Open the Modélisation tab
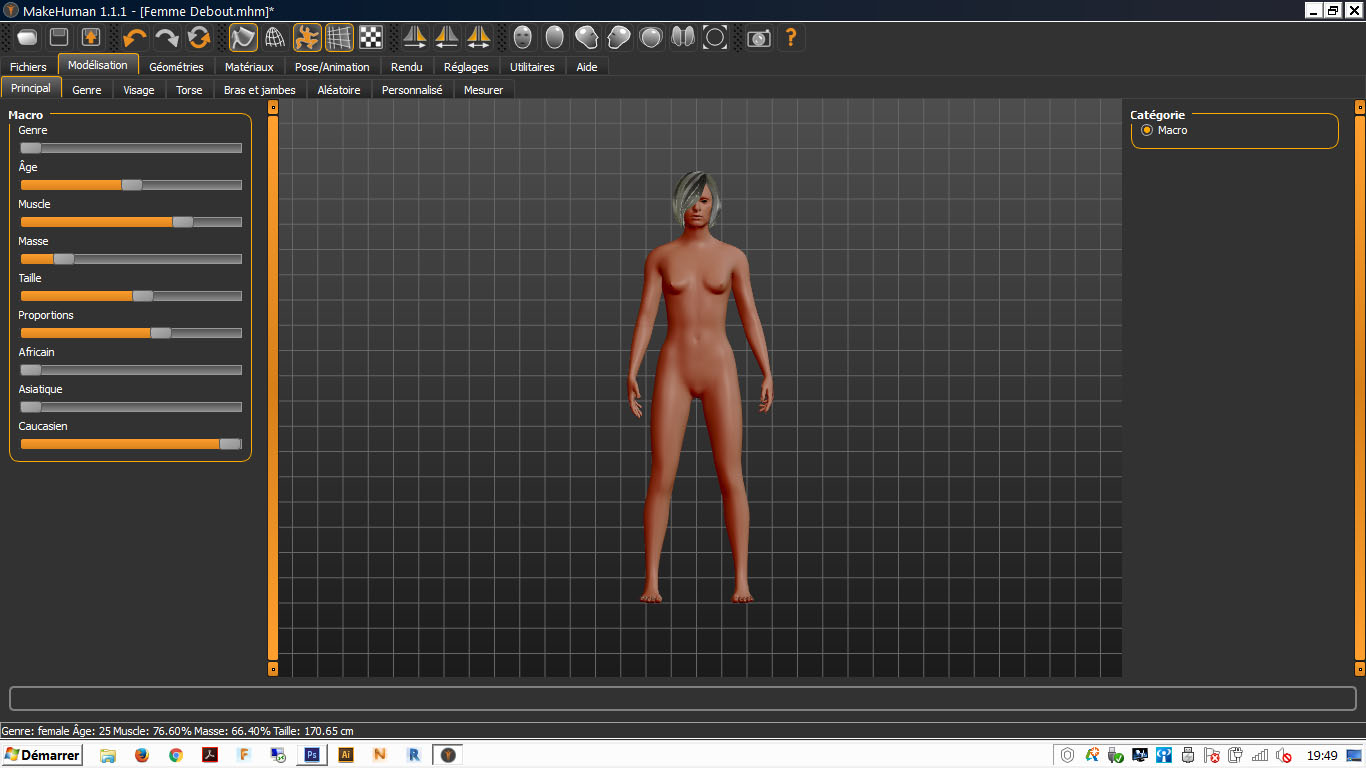1366x768 pixels. (98, 65)
